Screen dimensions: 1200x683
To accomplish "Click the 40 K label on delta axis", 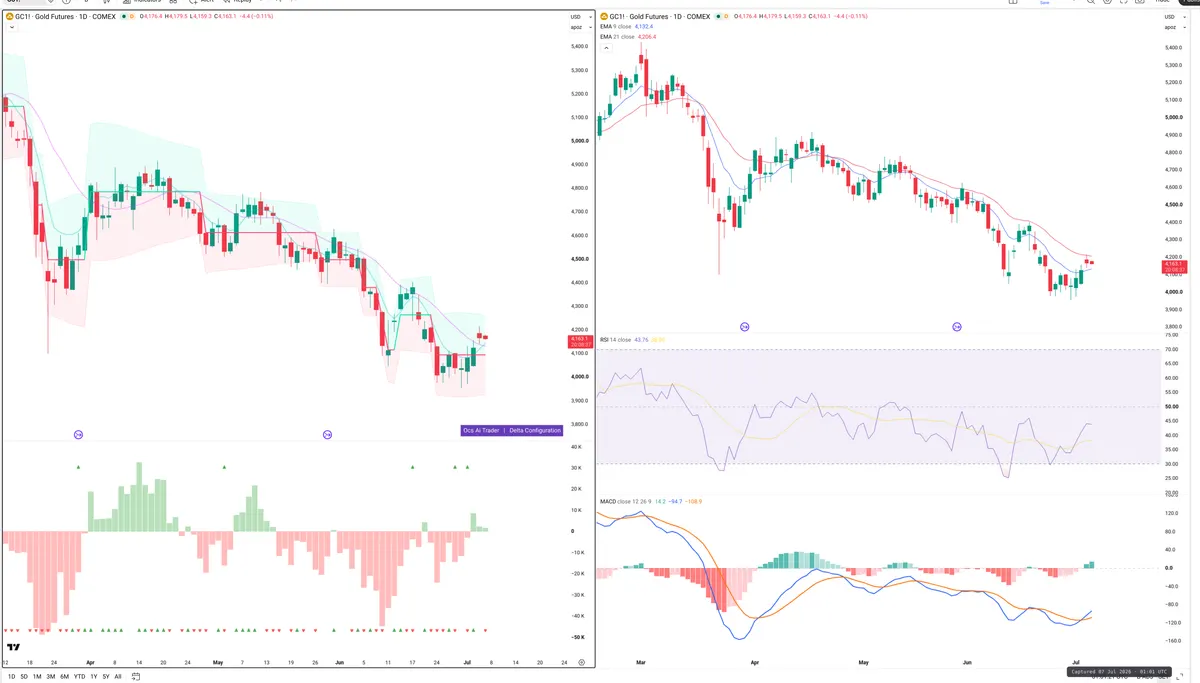I will [576, 447].
